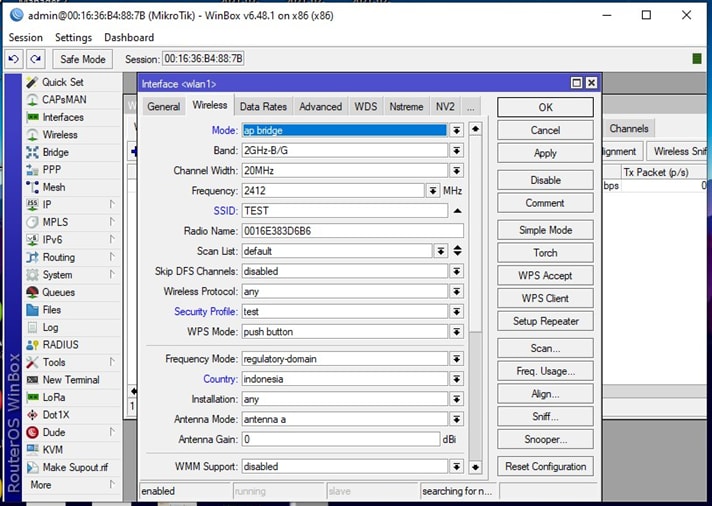712x506 pixels.
Task: Open the Wireless sidebar icon
Action: click(x=32, y=135)
